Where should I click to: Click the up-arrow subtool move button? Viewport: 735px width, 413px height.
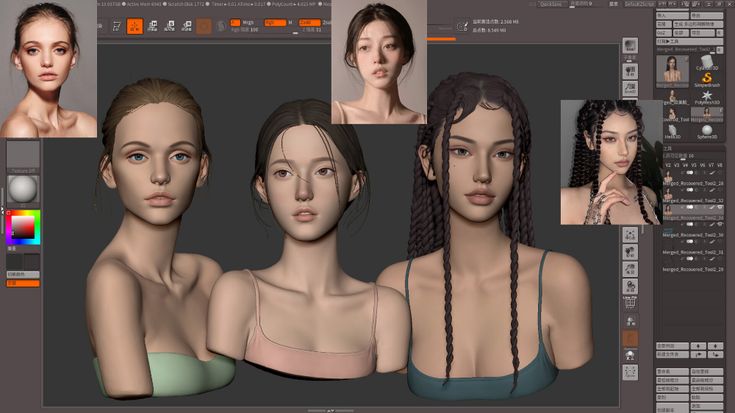click(698, 346)
